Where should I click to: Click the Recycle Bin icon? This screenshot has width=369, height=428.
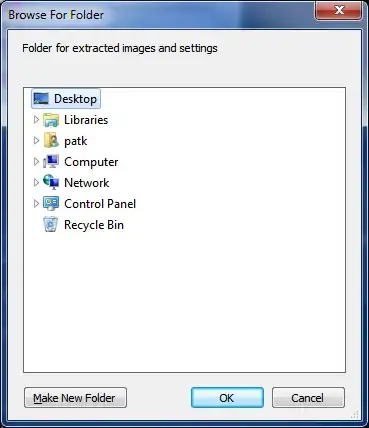coord(51,224)
